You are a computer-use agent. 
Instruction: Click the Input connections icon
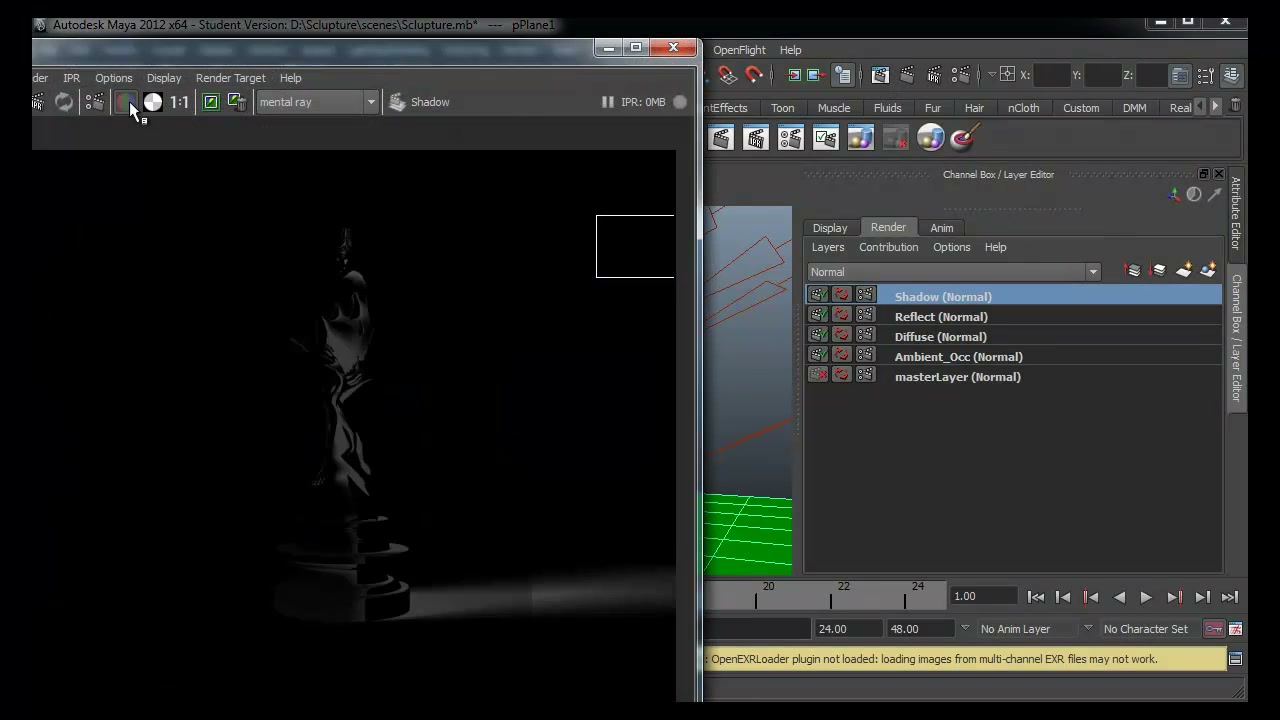pos(795,75)
